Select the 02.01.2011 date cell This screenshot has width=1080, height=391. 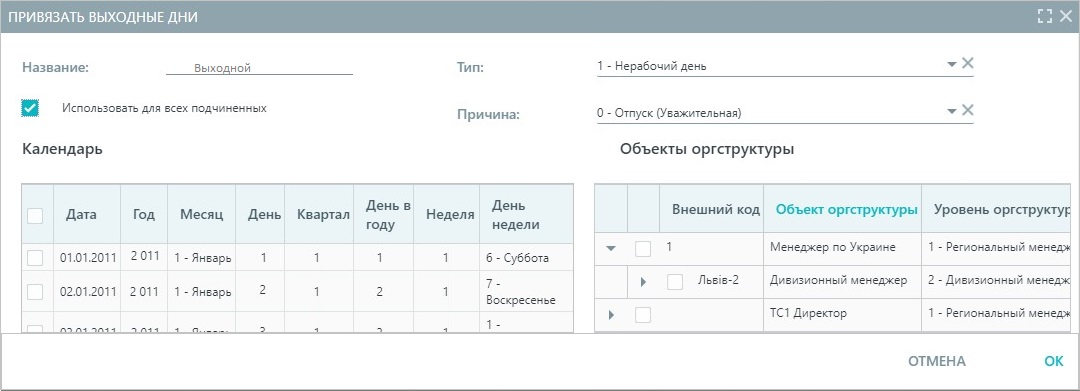tap(87, 291)
